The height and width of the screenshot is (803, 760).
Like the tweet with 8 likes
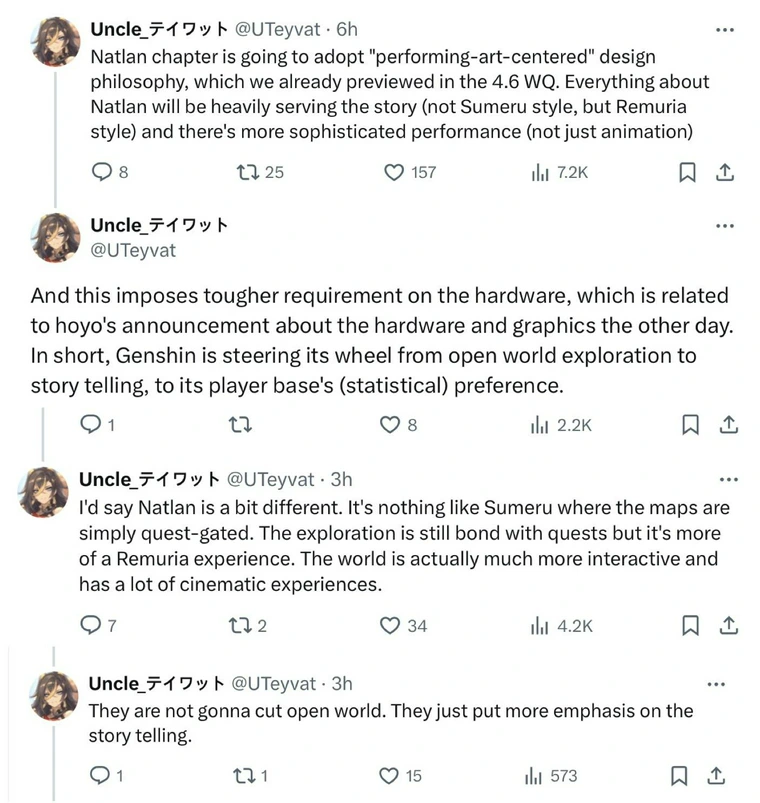pyautogui.click(x=390, y=425)
